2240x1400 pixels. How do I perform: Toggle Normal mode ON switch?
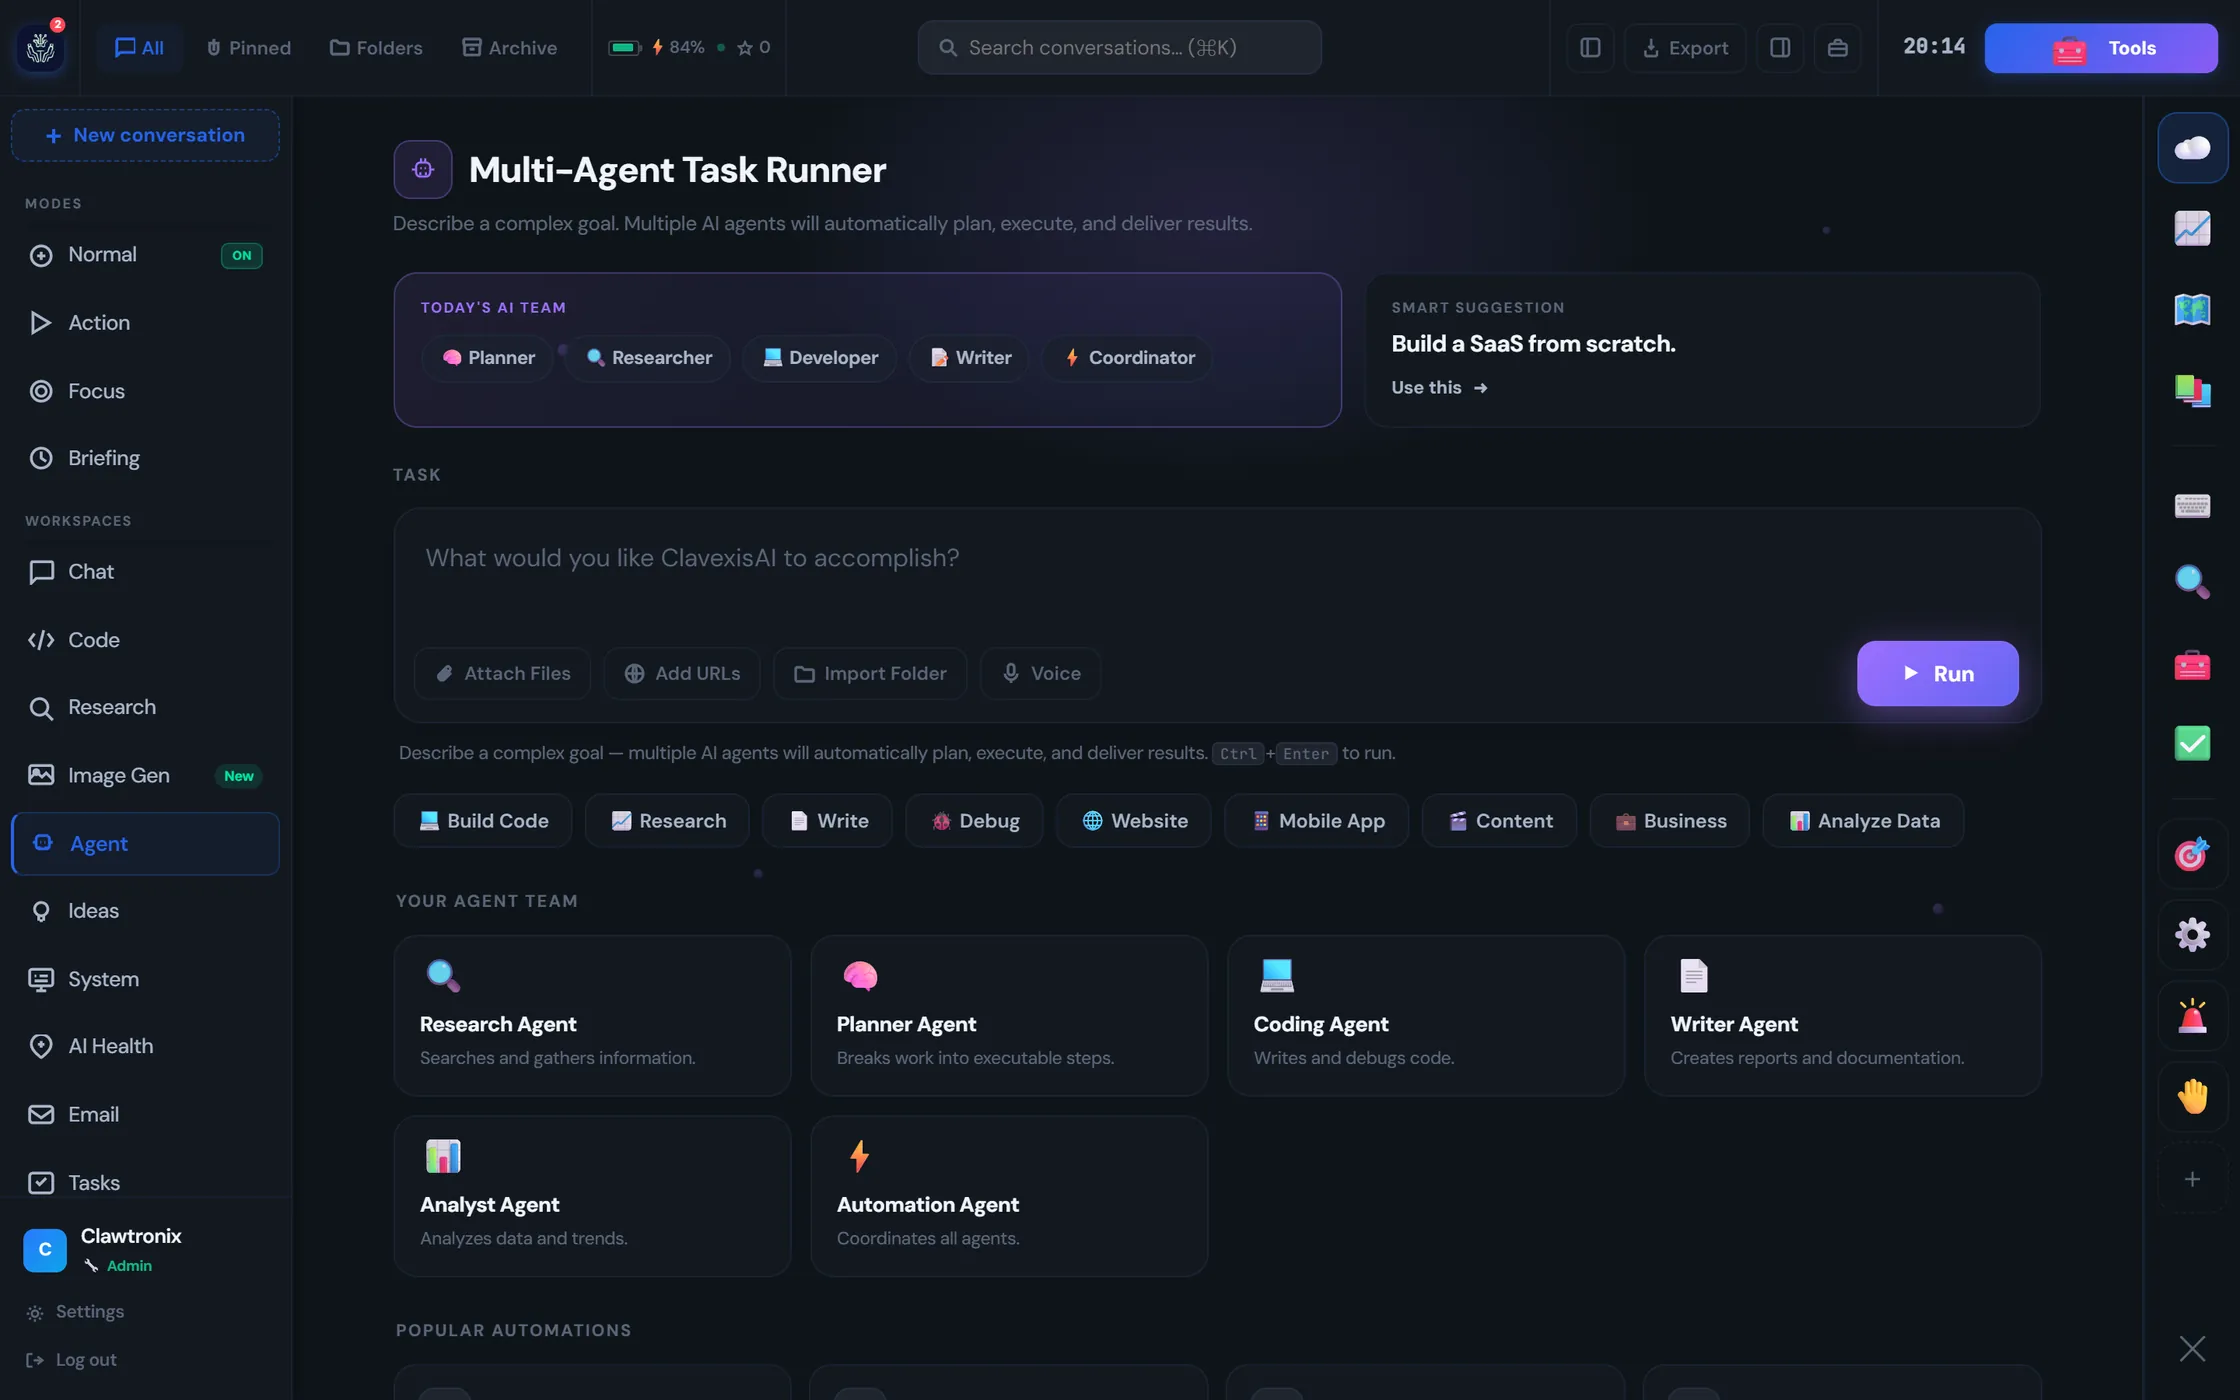(x=241, y=255)
